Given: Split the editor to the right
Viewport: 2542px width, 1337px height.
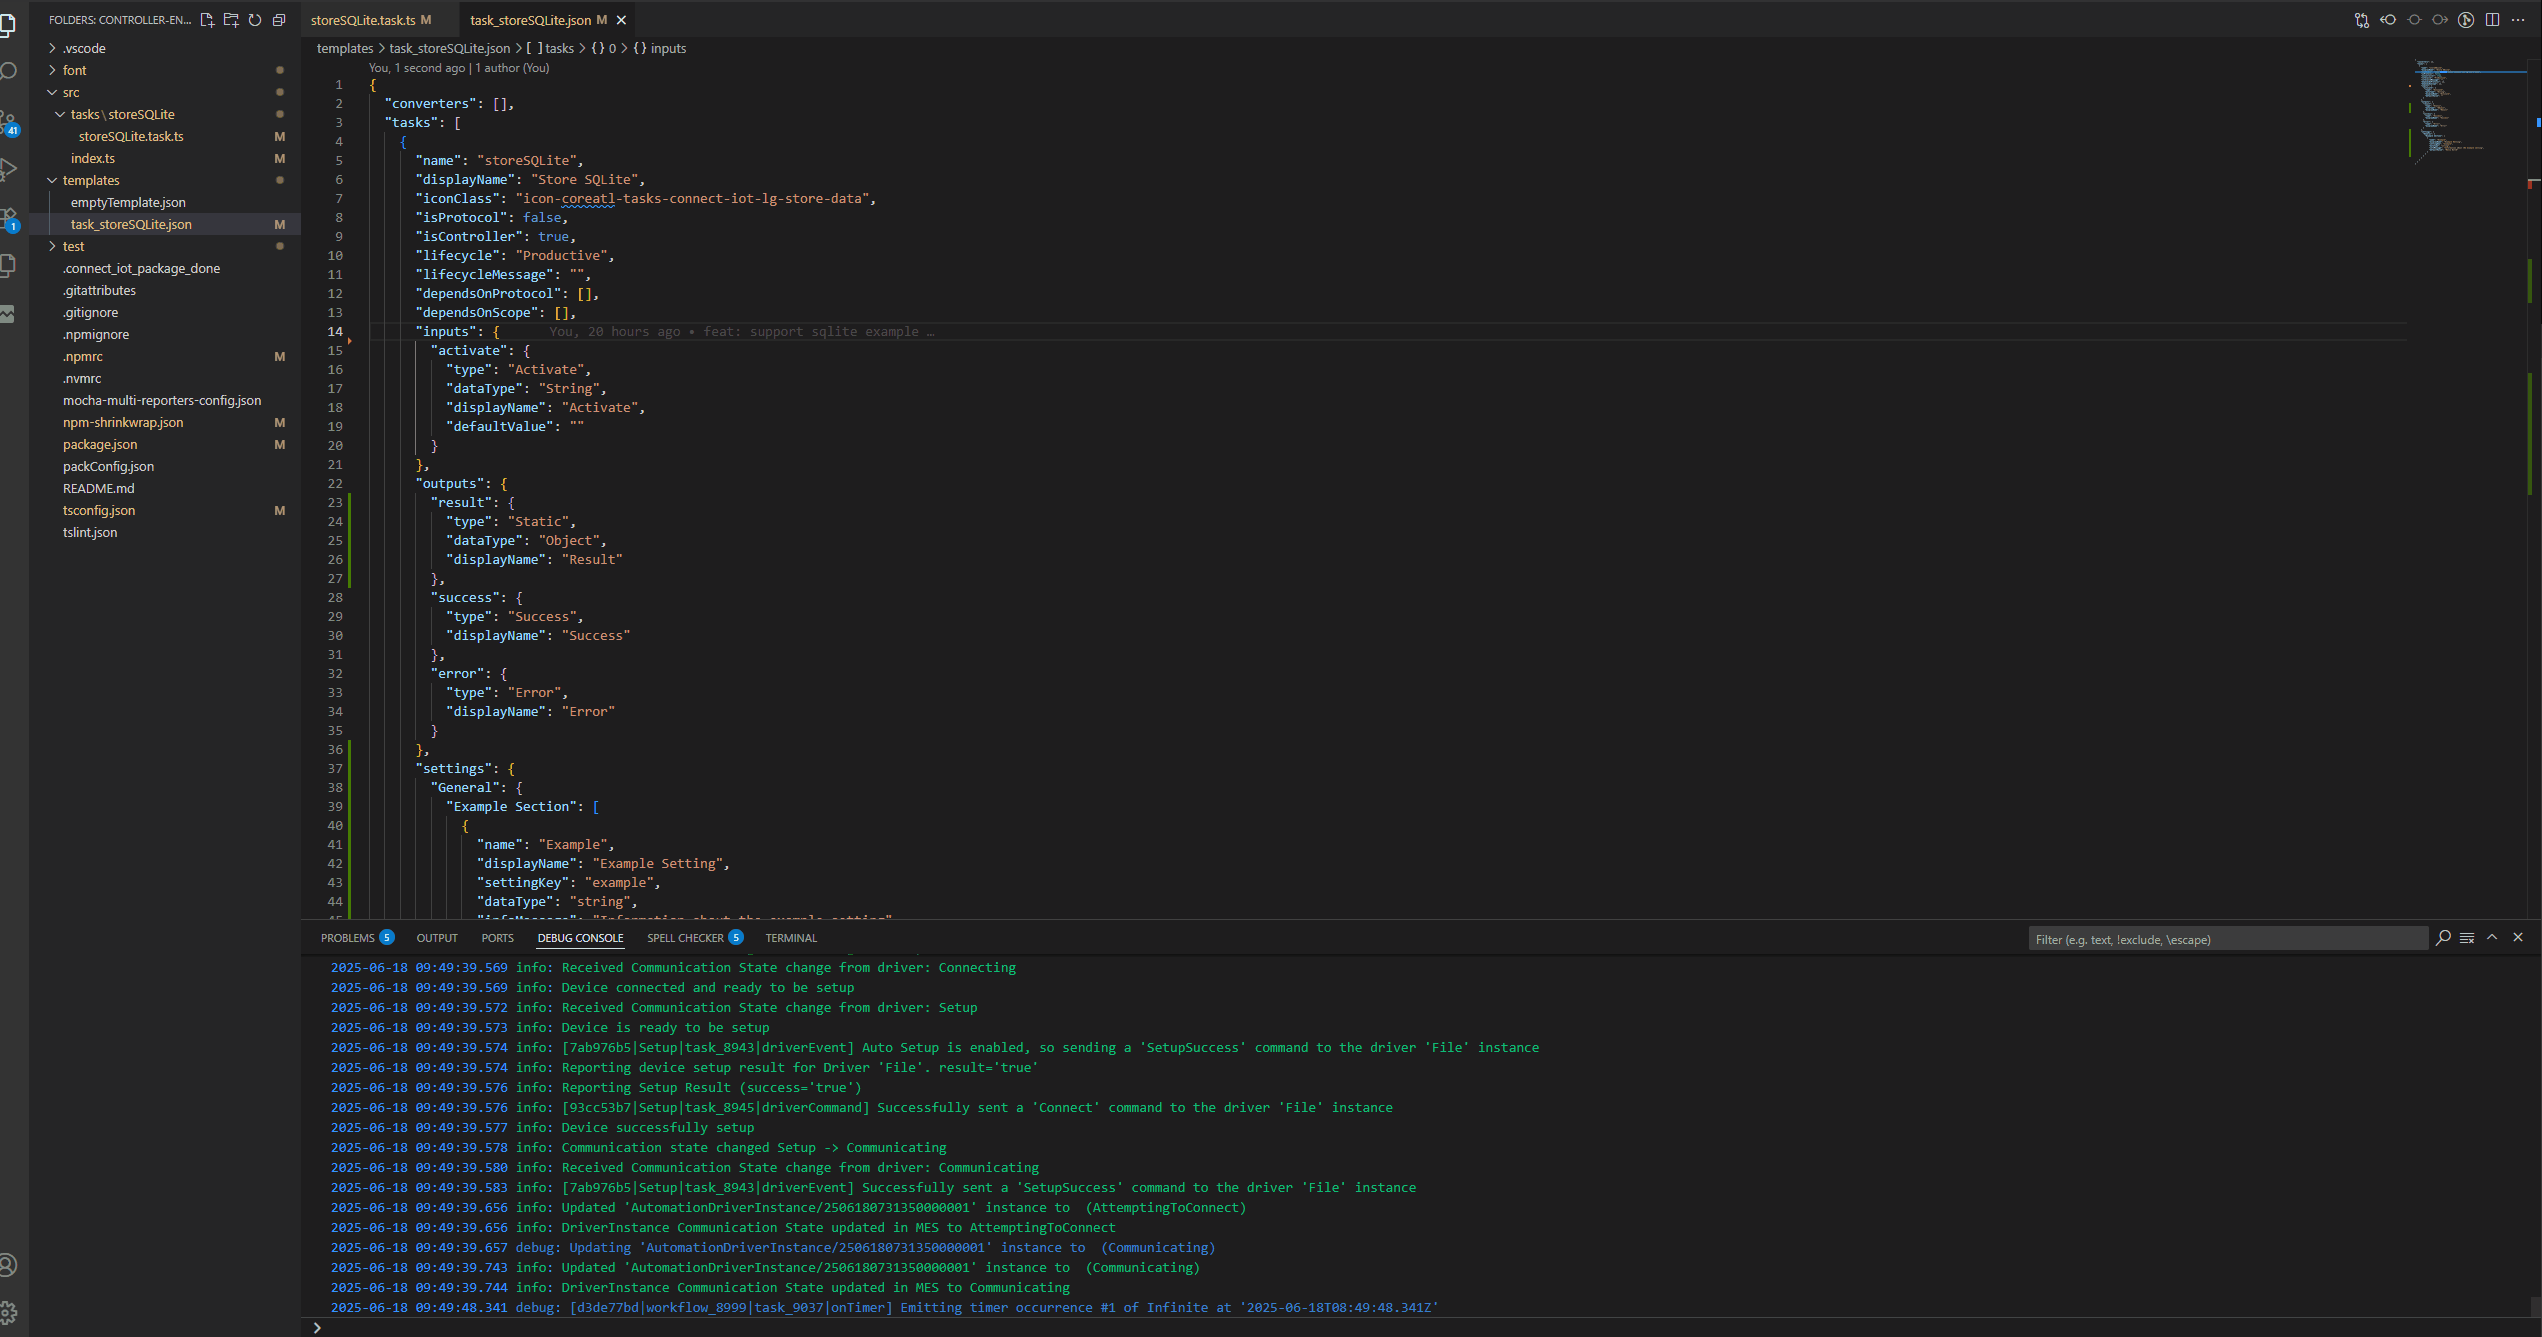Looking at the screenshot, I should [x=2492, y=20].
